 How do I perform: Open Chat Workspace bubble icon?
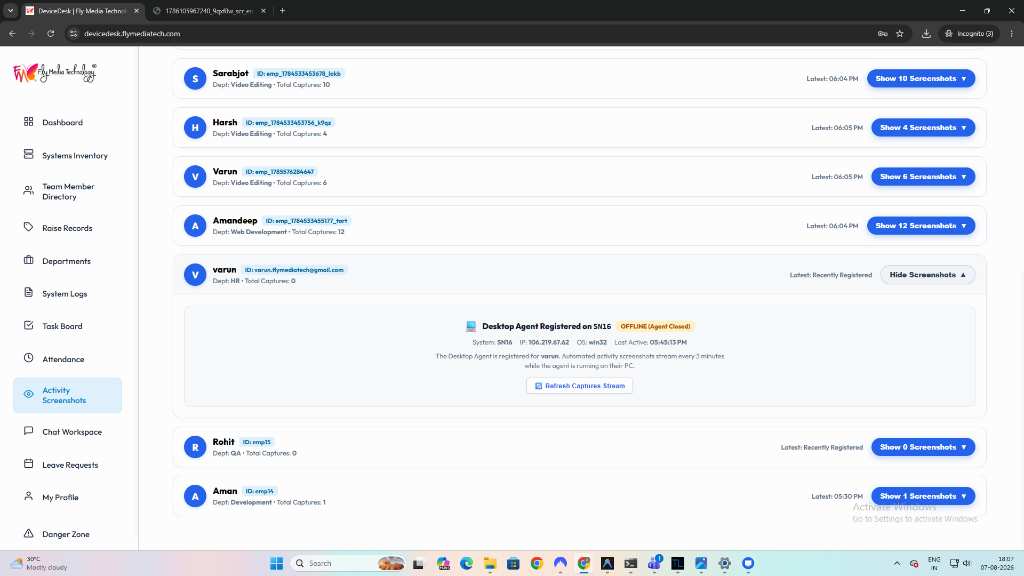pyautogui.click(x=29, y=431)
